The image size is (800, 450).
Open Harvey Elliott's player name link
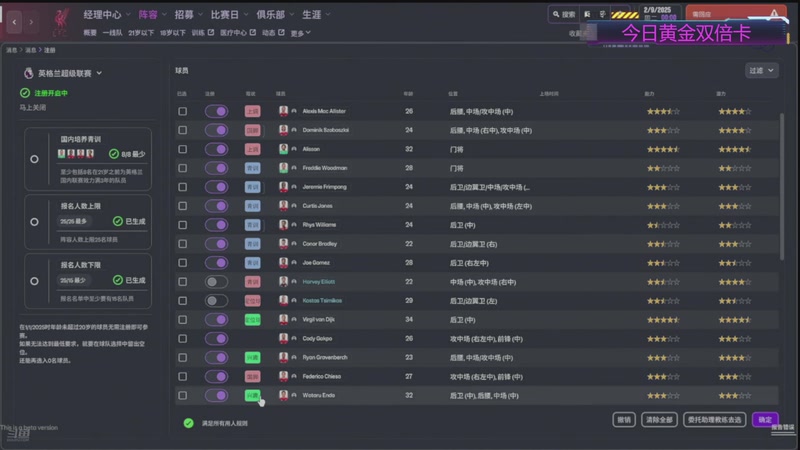click(319, 282)
